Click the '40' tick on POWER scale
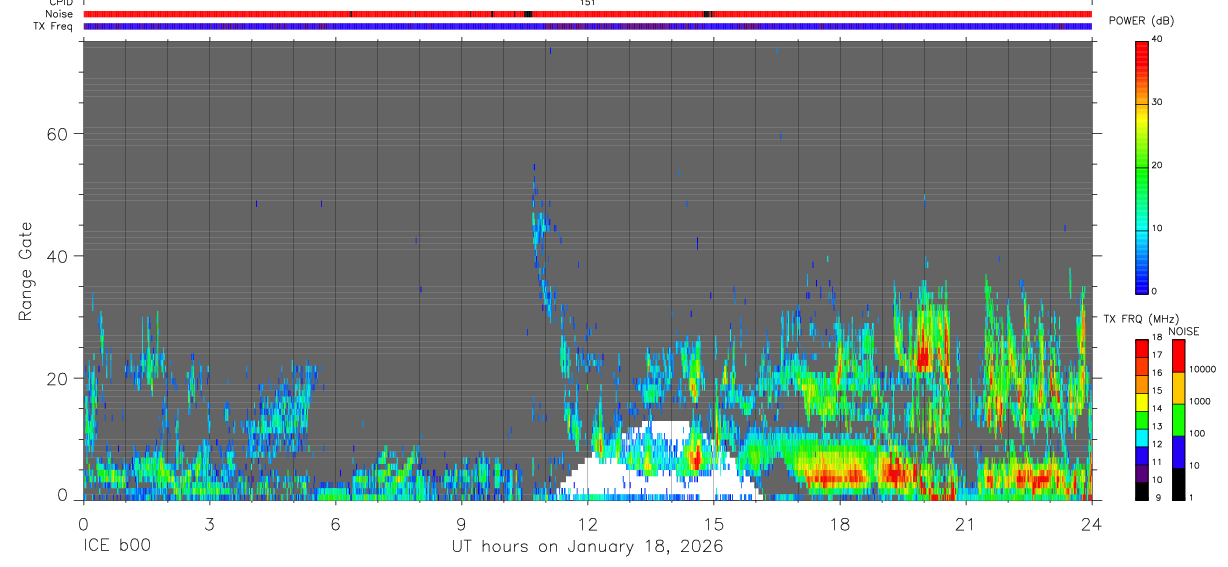The width and height of the screenshot is (1228, 567). tap(1158, 39)
